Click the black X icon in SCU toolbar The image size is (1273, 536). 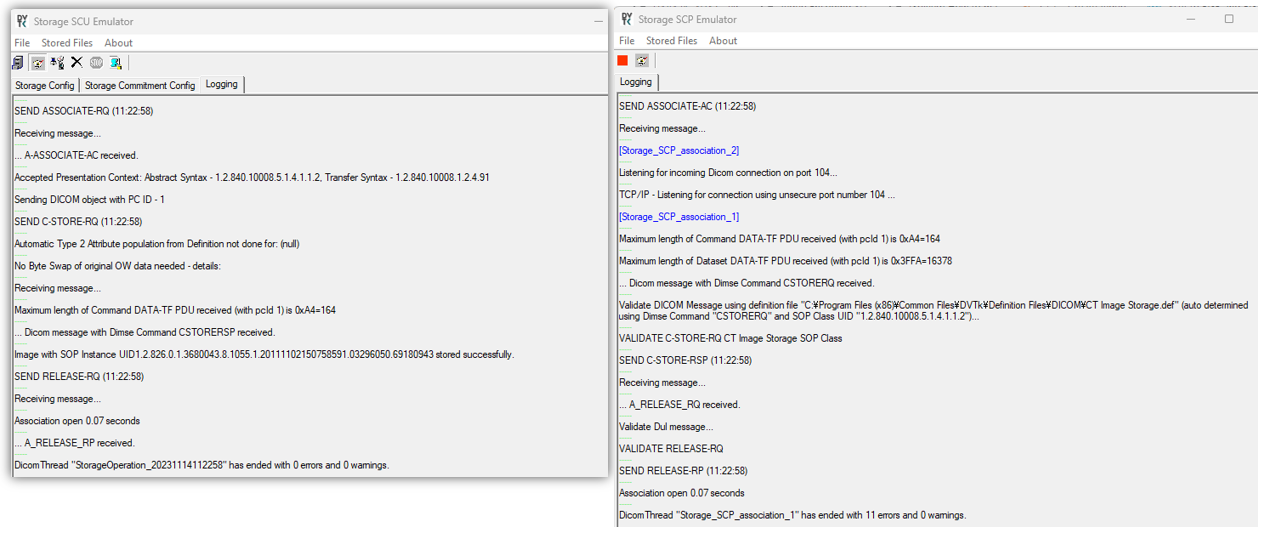click(76, 63)
